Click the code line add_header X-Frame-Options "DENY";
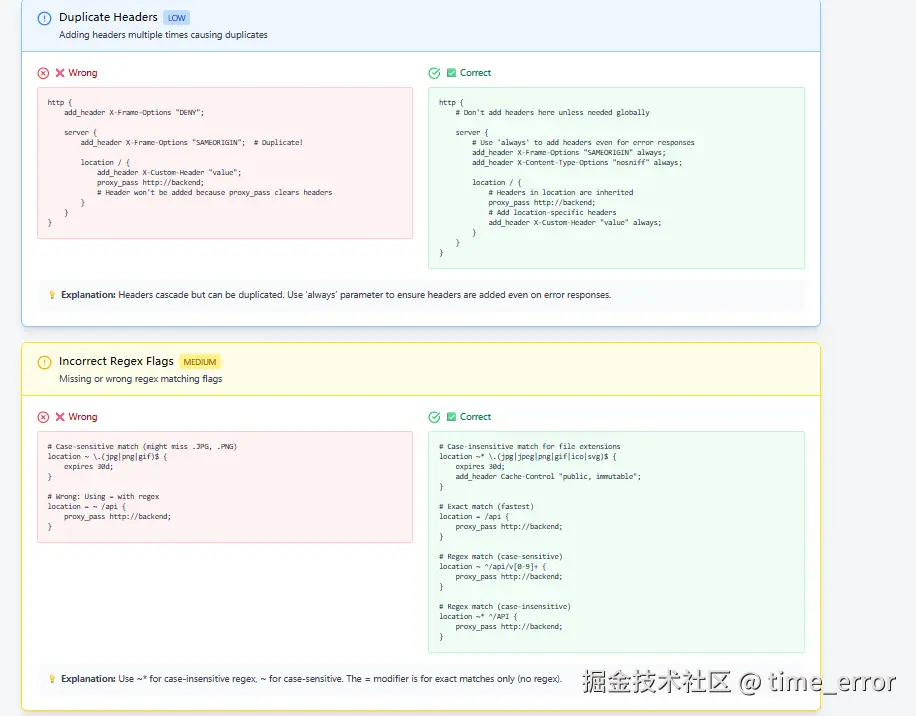The width and height of the screenshot is (916, 716). [134, 112]
